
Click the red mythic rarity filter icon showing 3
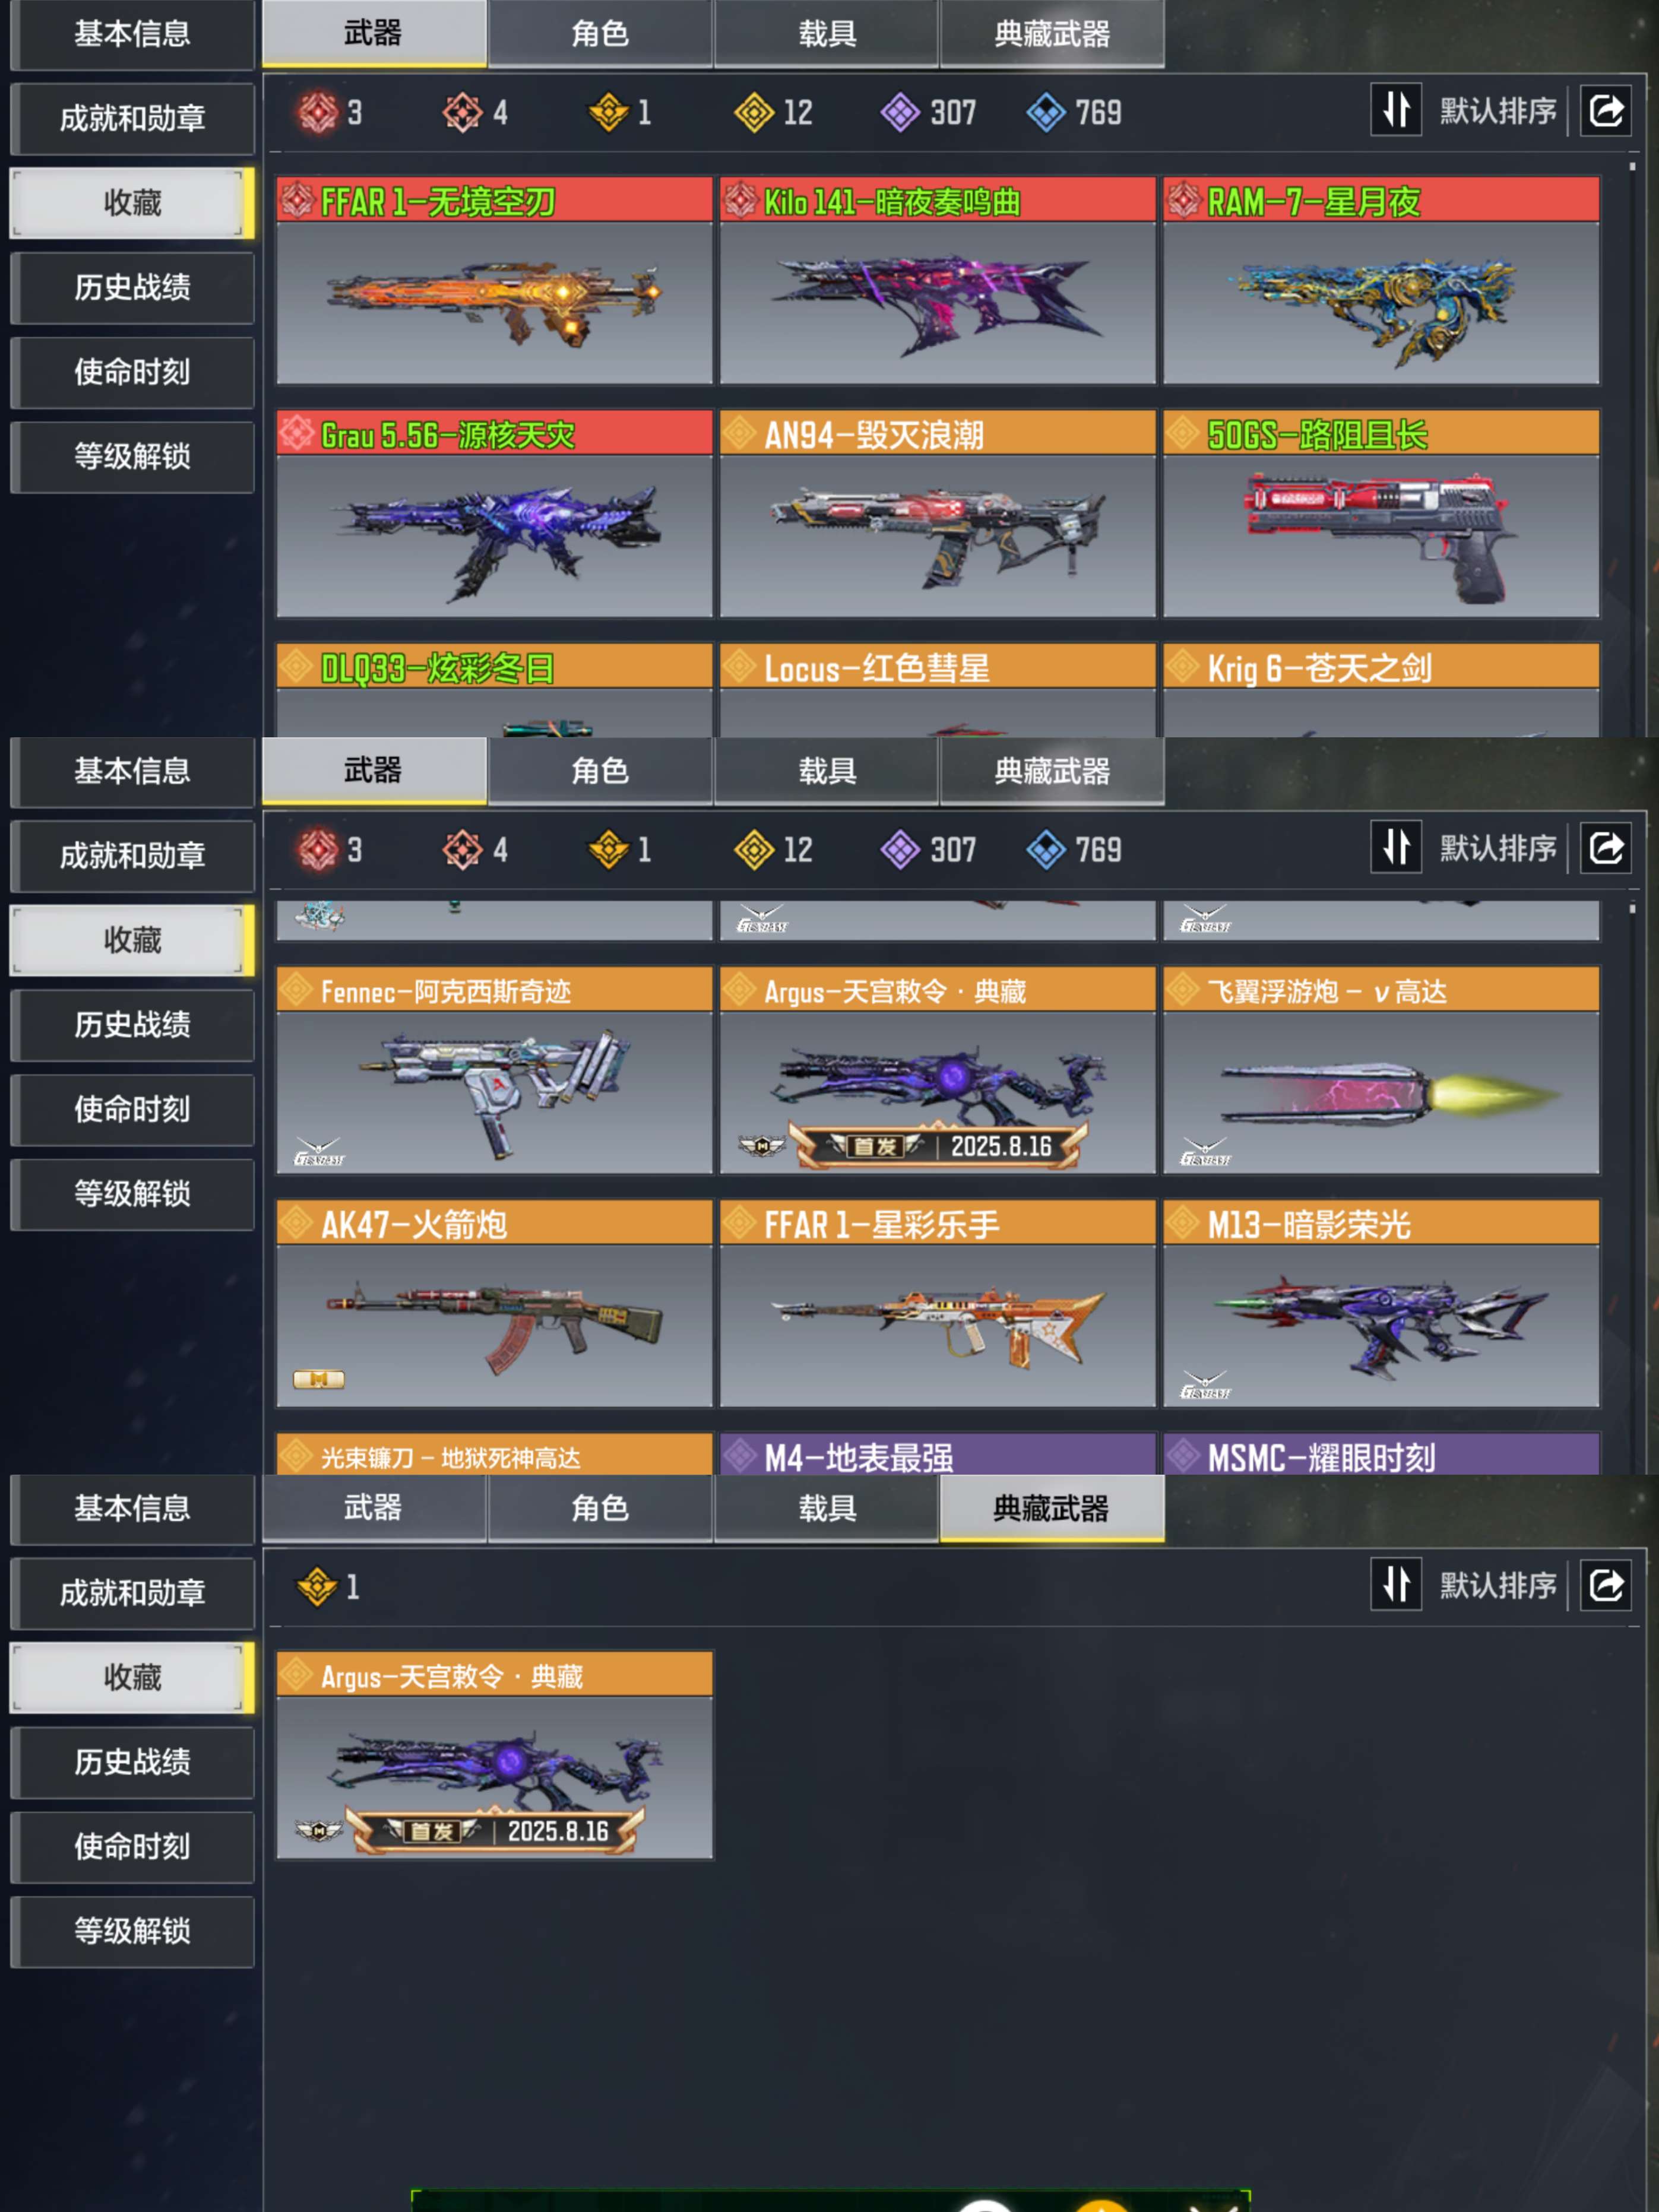(318, 112)
